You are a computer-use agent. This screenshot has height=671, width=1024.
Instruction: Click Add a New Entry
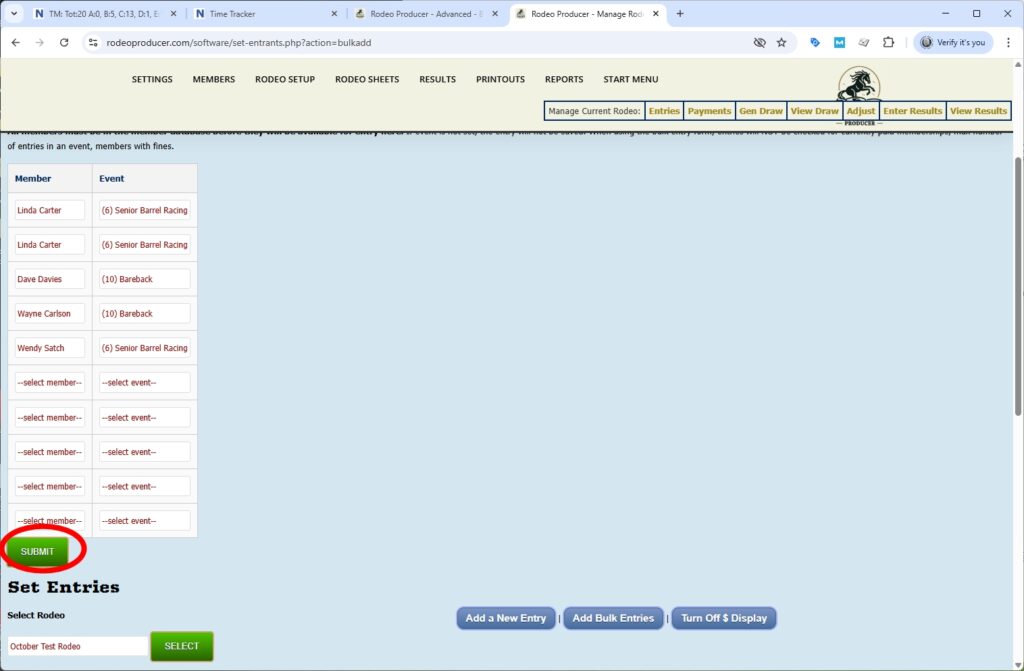505,618
